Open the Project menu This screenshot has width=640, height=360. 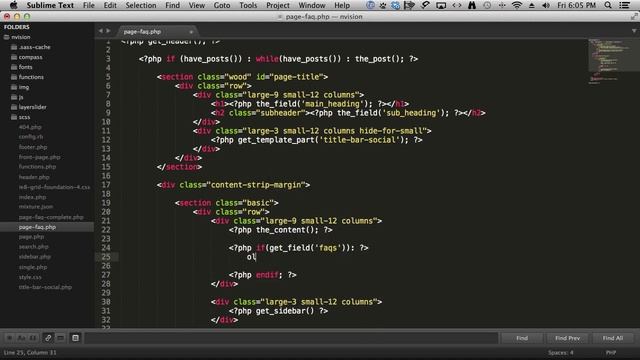tap(278, 5)
